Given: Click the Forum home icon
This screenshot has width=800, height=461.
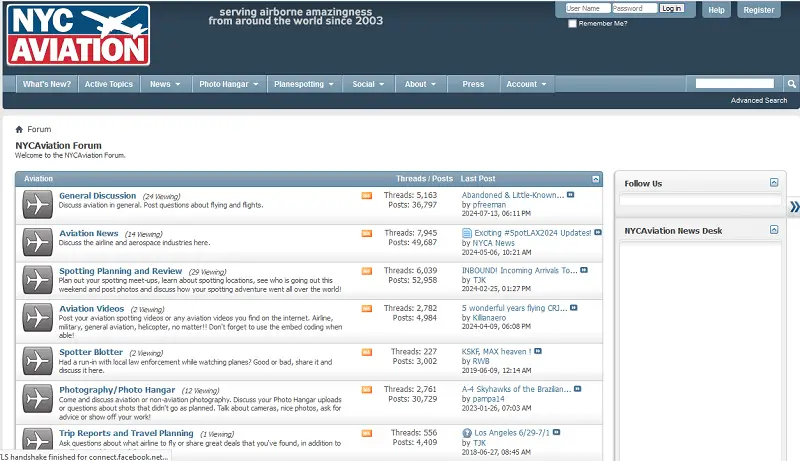Looking at the screenshot, I should pyautogui.click(x=19, y=129).
